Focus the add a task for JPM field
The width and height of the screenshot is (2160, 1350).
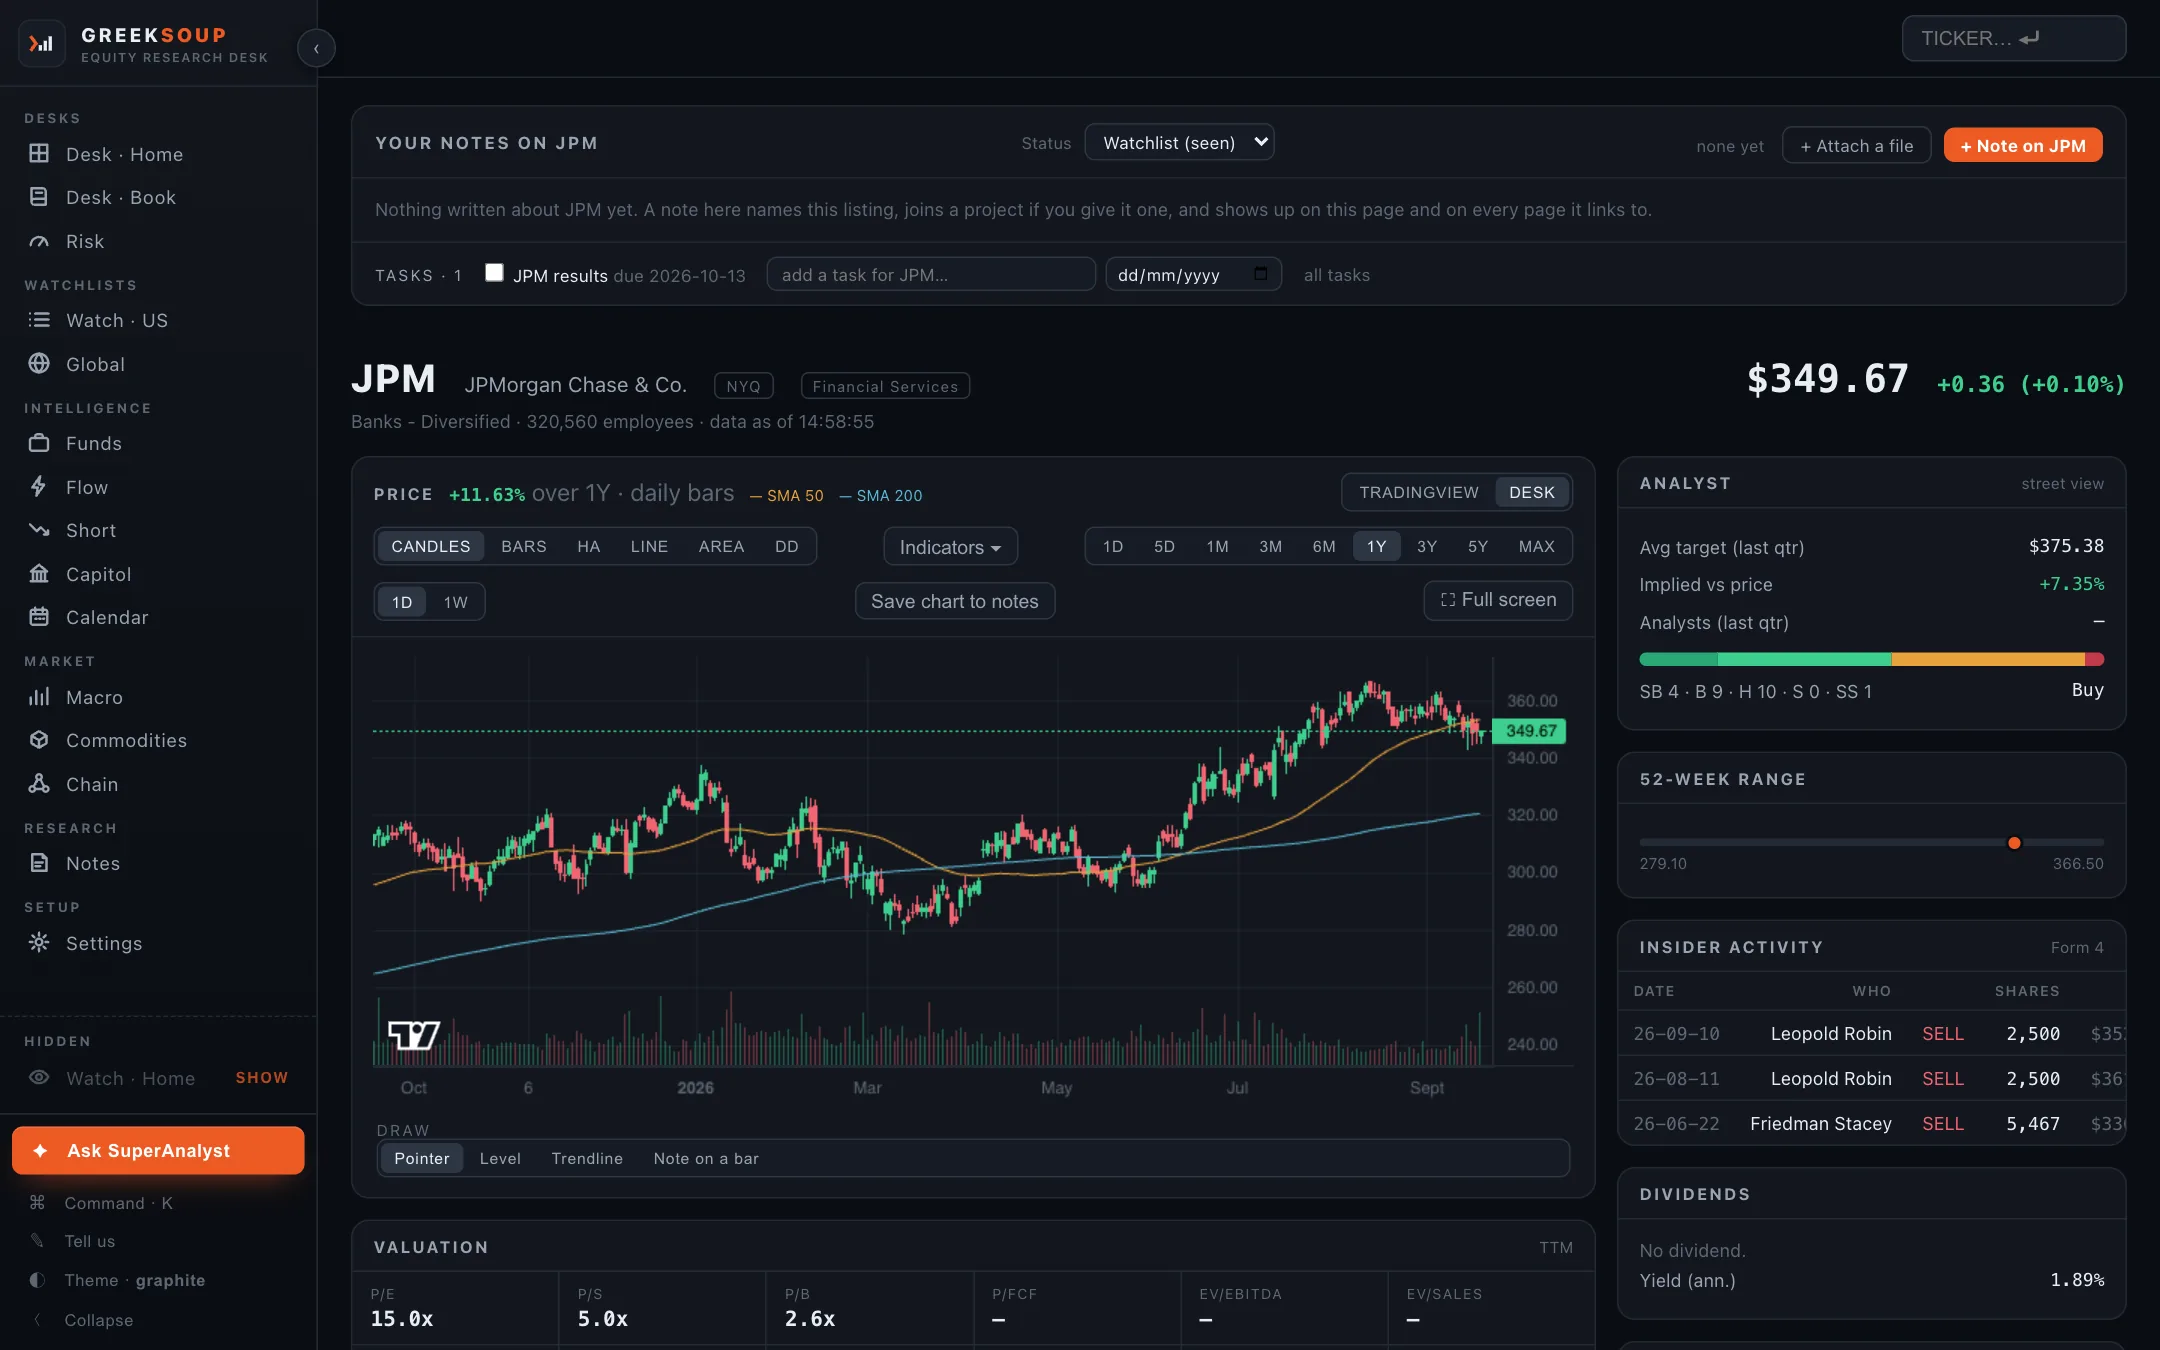[931, 274]
